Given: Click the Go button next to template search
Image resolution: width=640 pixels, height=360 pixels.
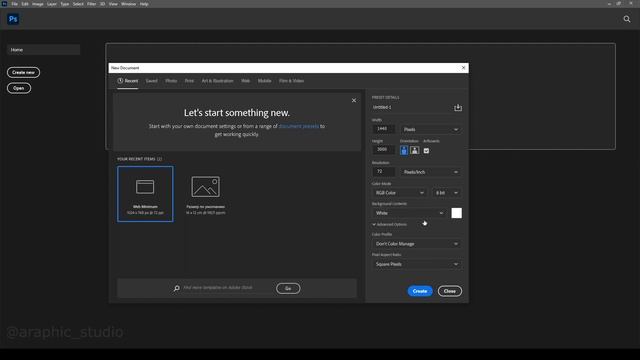Looking at the screenshot, I should point(288,289).
